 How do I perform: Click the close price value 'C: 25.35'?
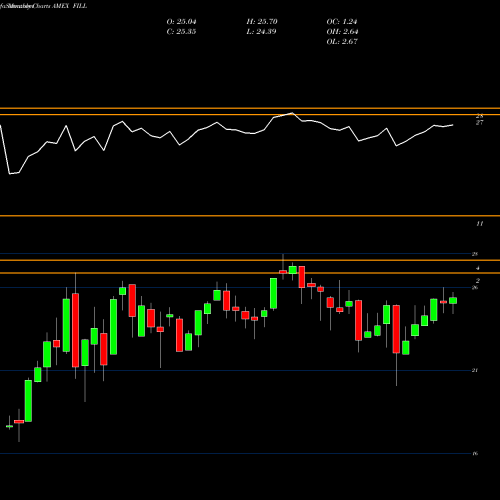(181, 32)
